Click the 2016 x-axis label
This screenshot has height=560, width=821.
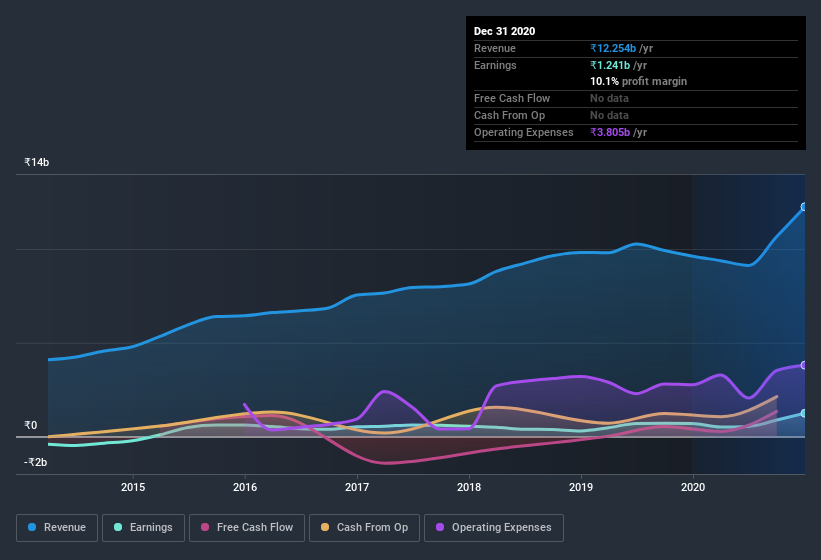(245, 487)
